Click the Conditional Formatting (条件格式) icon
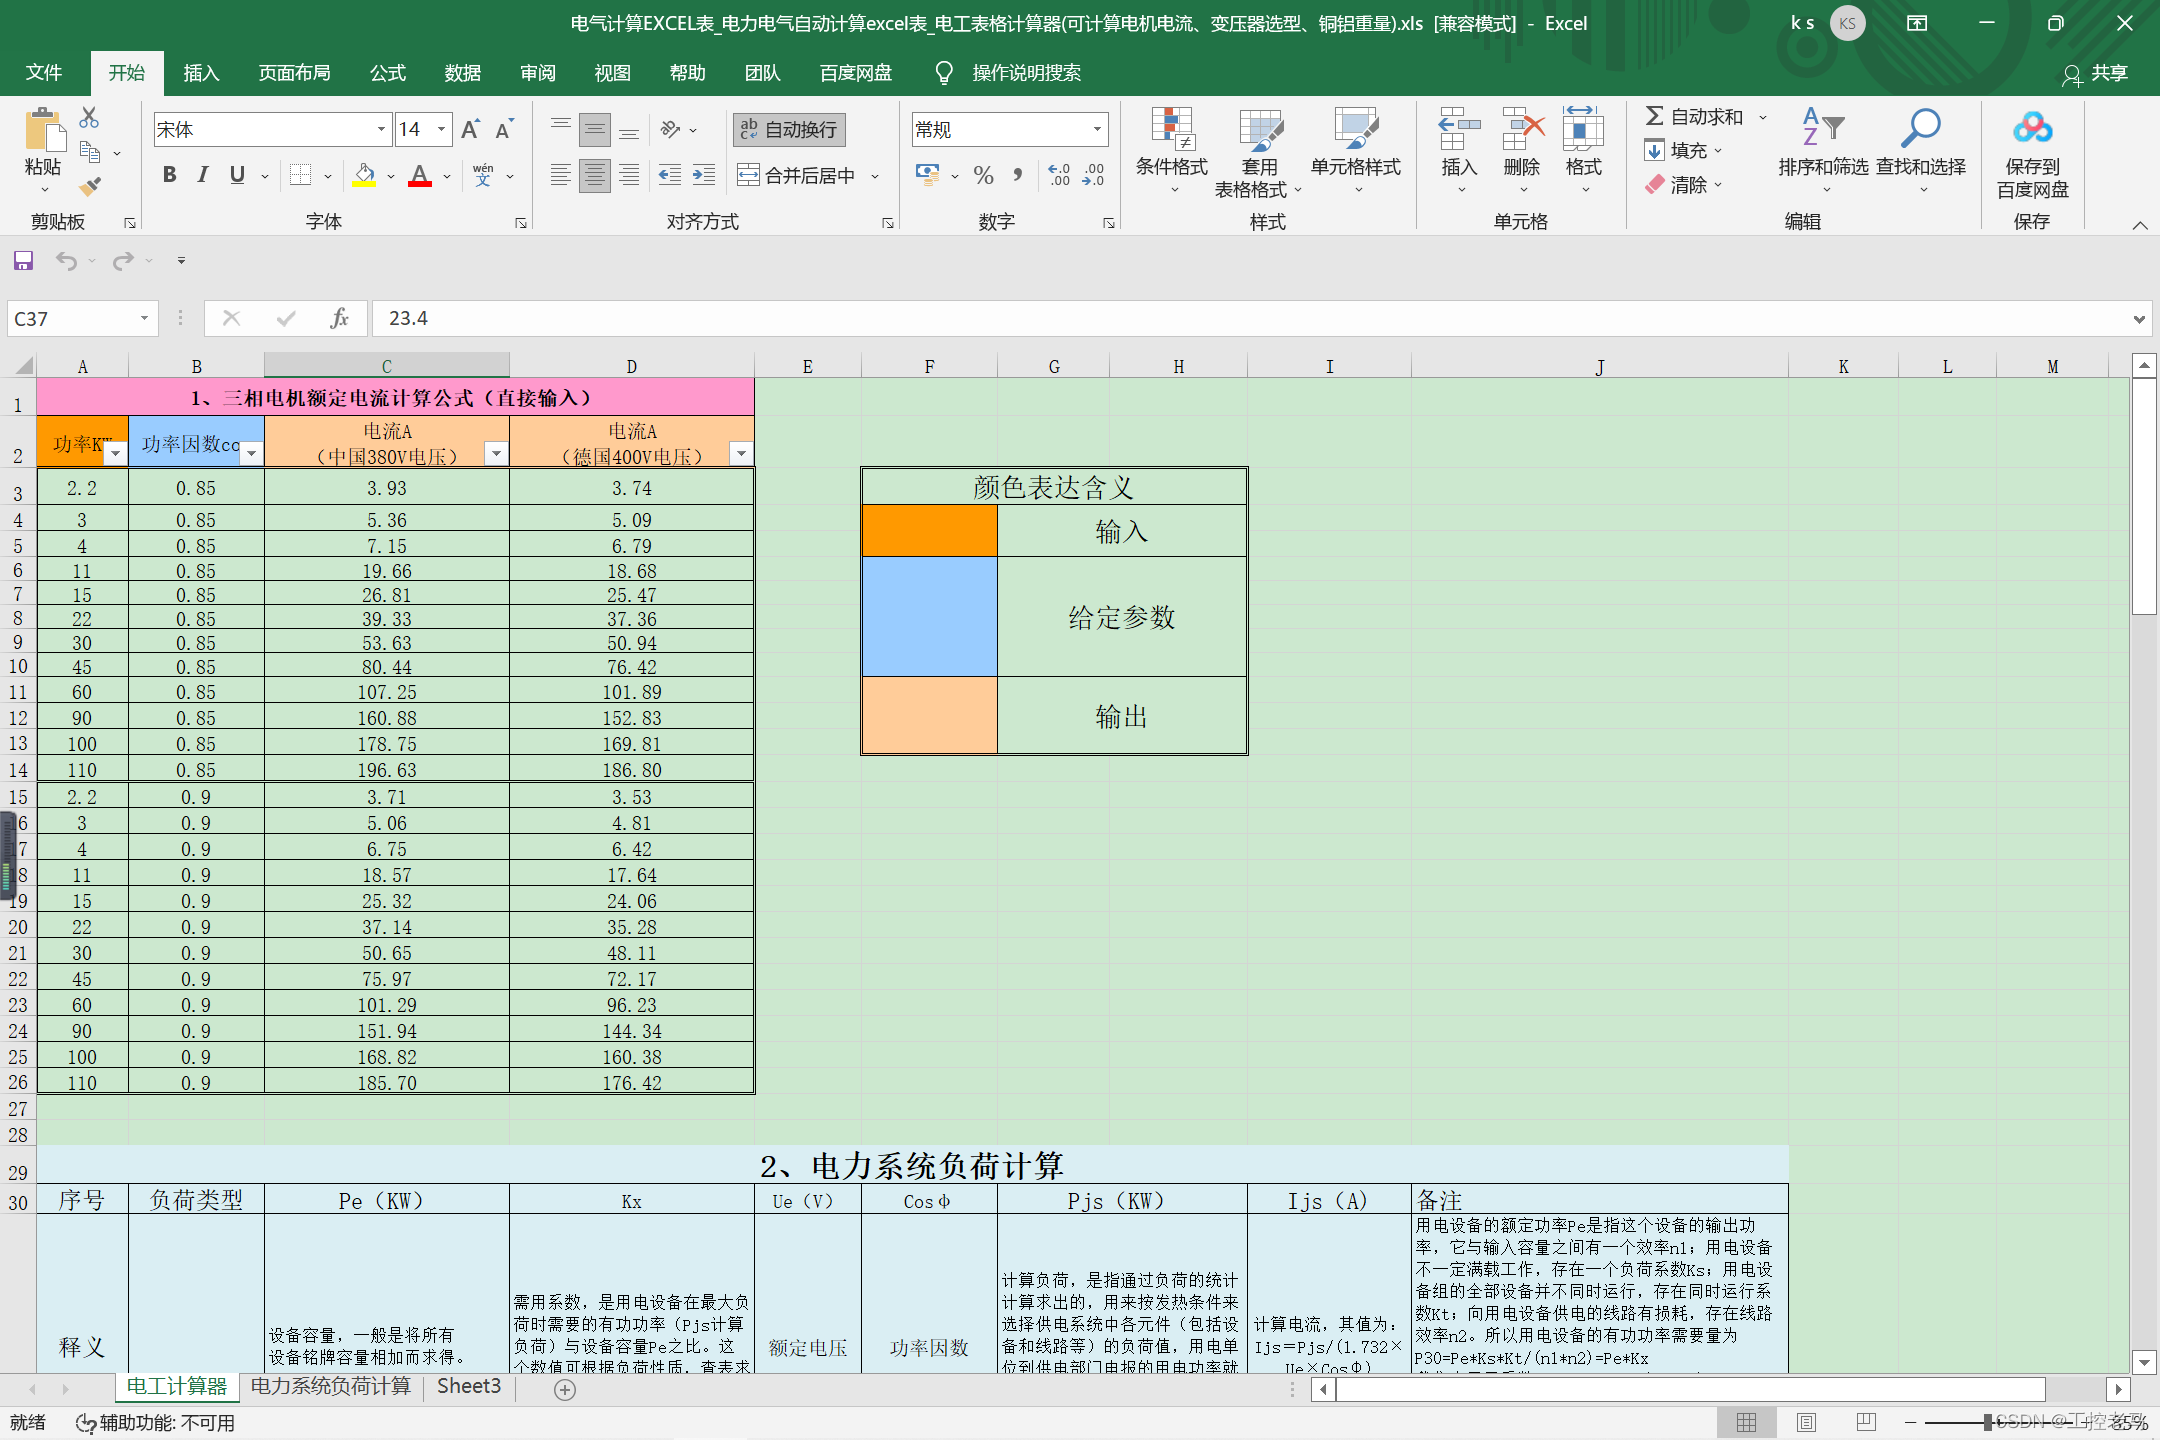 pos(1171,140)
